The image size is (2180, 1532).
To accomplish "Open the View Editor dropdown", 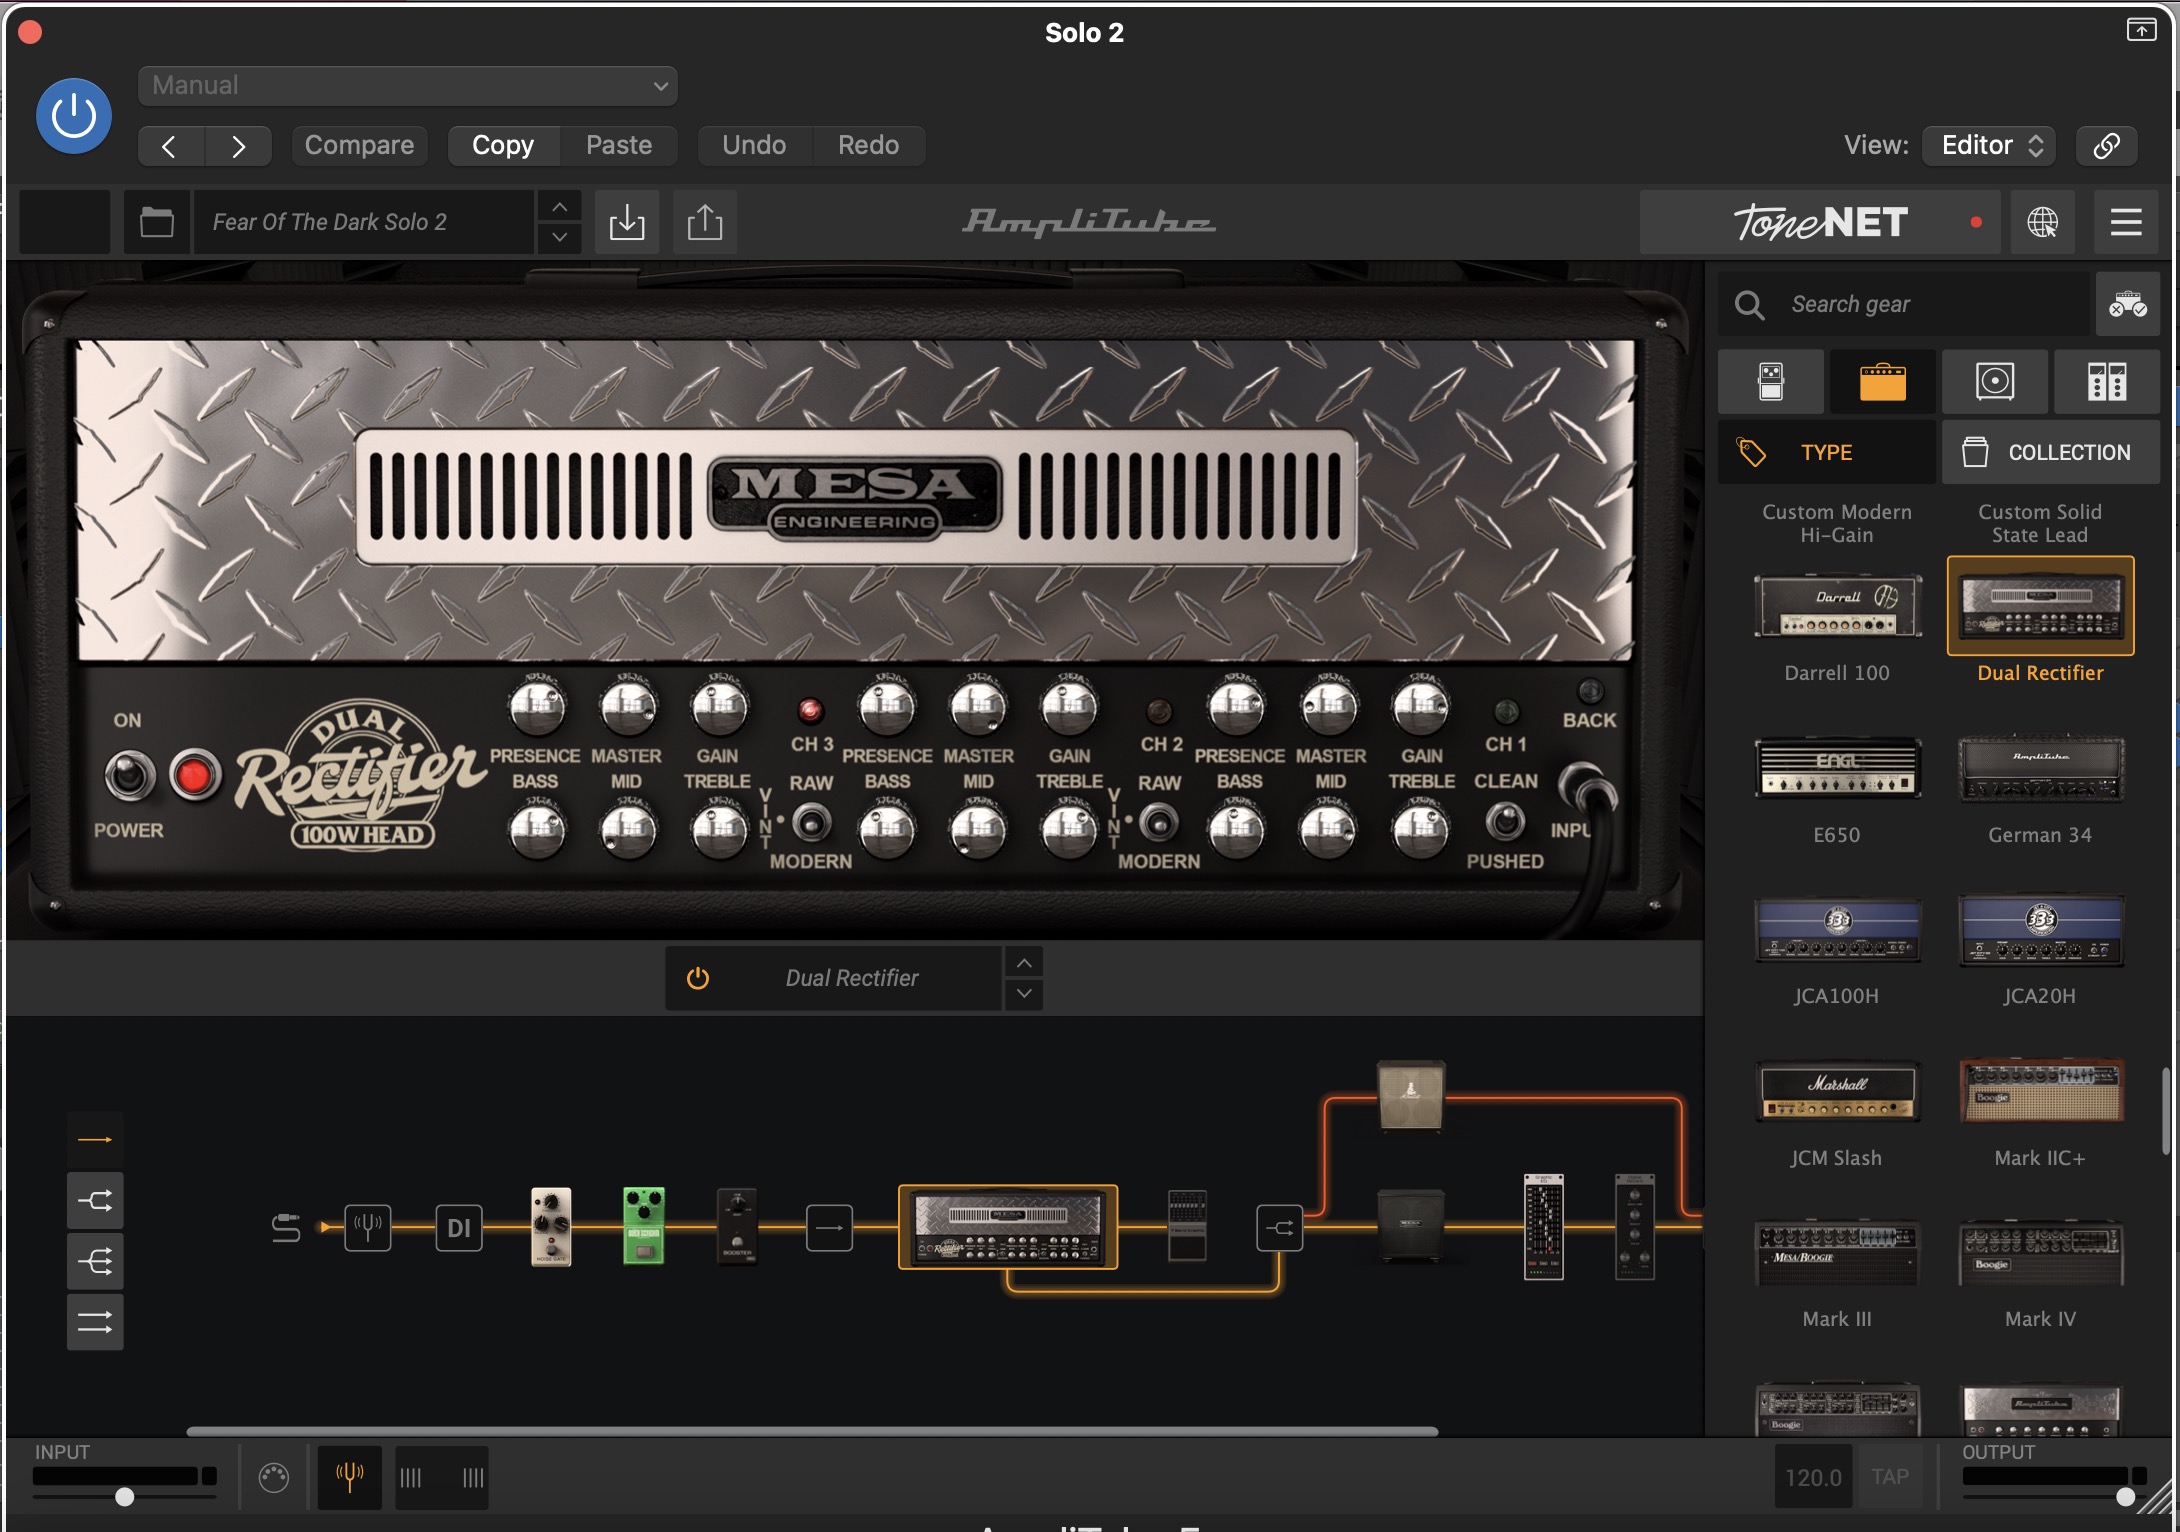I will [x=1990, y=146].
